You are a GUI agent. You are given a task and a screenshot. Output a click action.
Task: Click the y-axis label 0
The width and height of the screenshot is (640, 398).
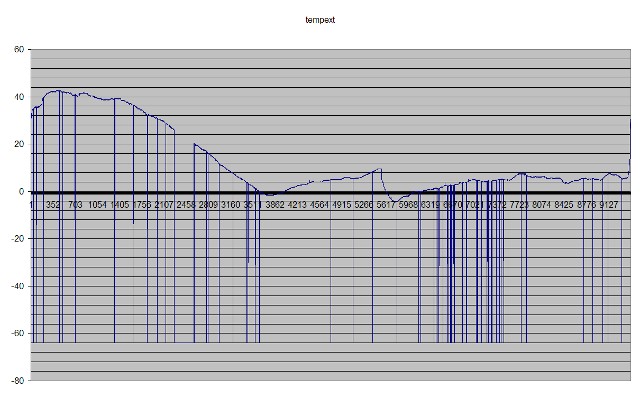(x=22, y=191)
